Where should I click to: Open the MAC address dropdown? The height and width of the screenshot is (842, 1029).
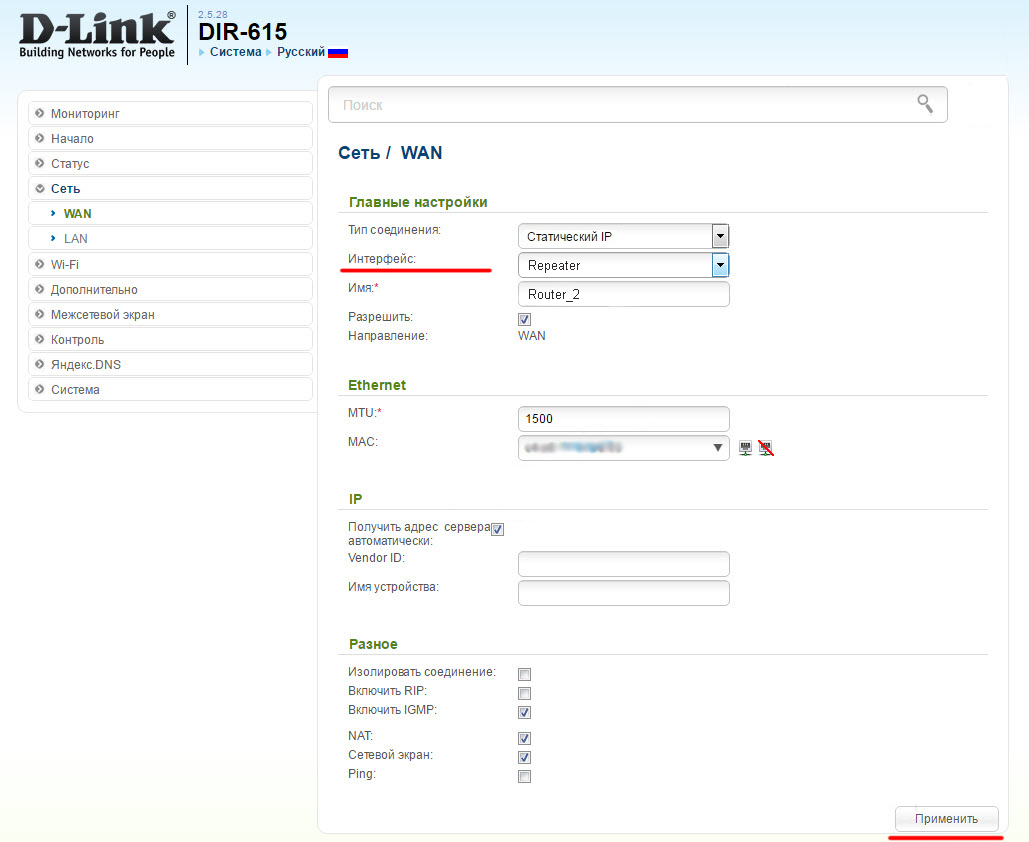tap(623, 448)
